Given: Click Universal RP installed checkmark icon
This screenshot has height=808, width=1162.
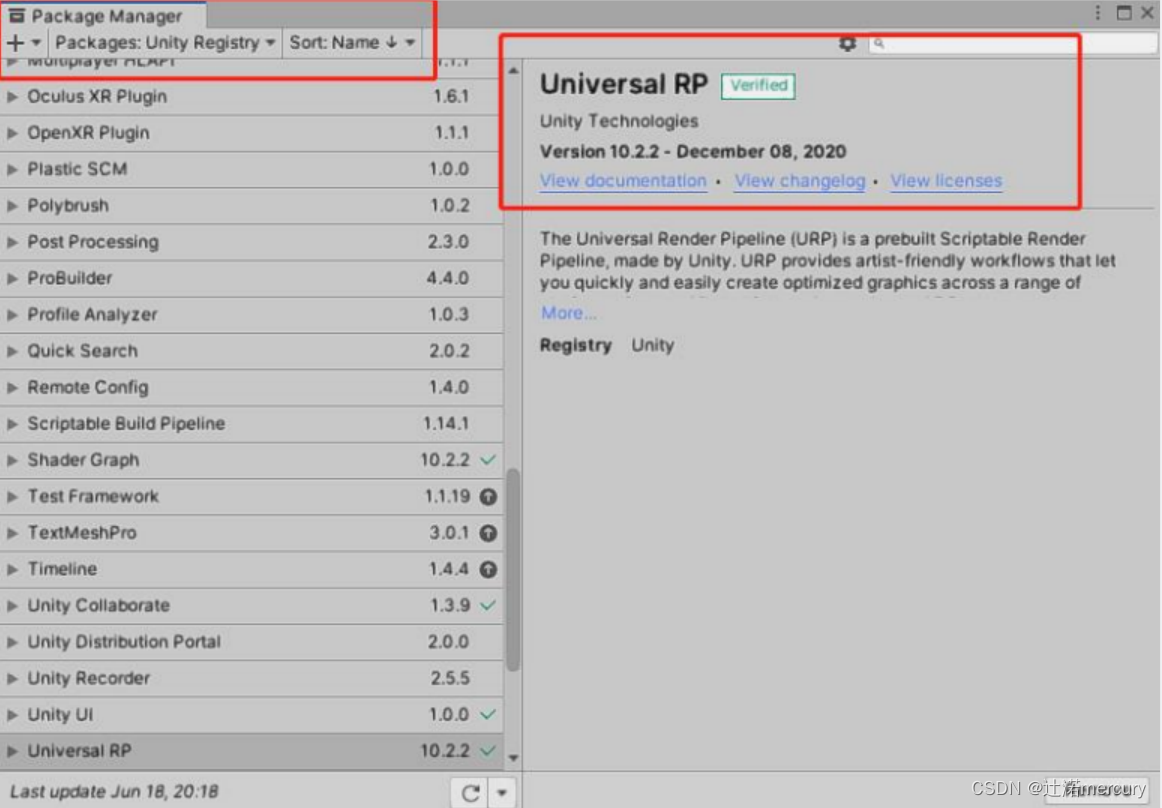Looking at the screenshot, I should click(x=488, y=750).
